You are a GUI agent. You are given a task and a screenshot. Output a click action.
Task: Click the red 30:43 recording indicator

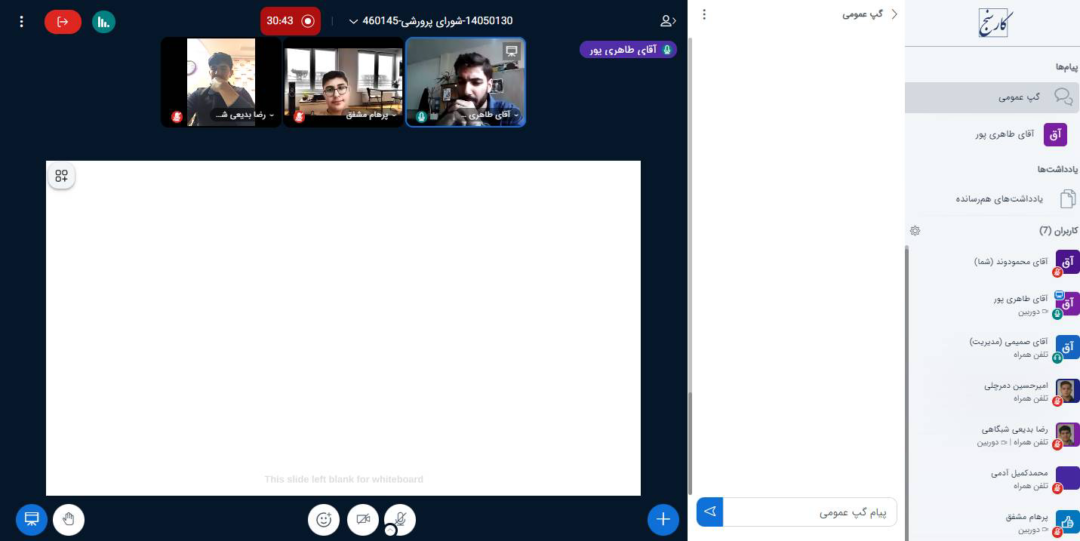(290, 21)
